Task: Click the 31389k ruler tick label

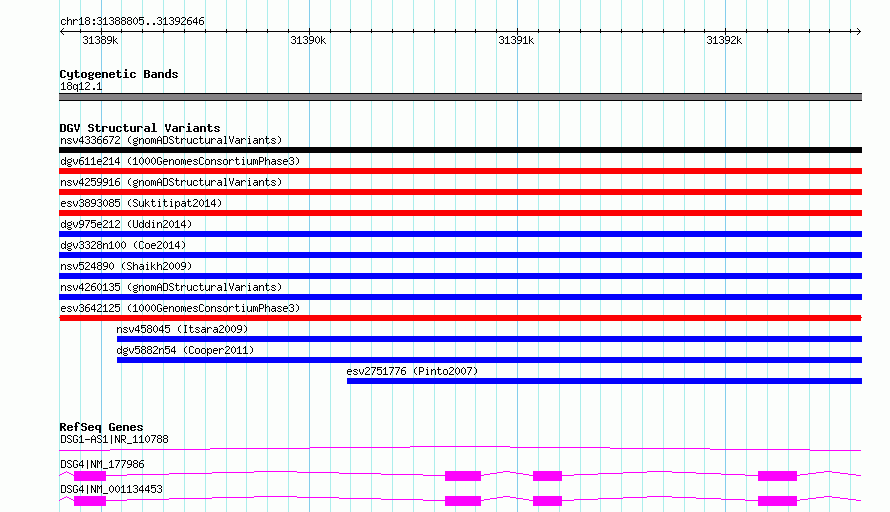Action: (100, 40)
